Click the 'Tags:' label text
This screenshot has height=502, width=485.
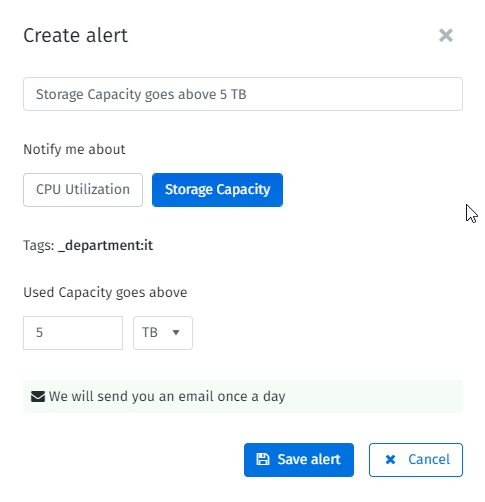tap(39, 246)
